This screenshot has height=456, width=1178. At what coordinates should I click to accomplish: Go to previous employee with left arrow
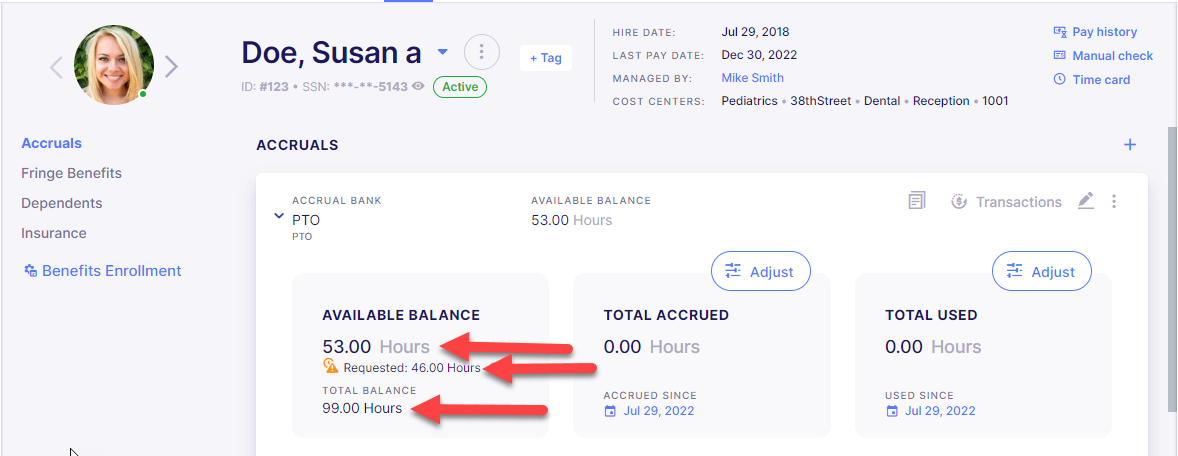tap(56, 67)
